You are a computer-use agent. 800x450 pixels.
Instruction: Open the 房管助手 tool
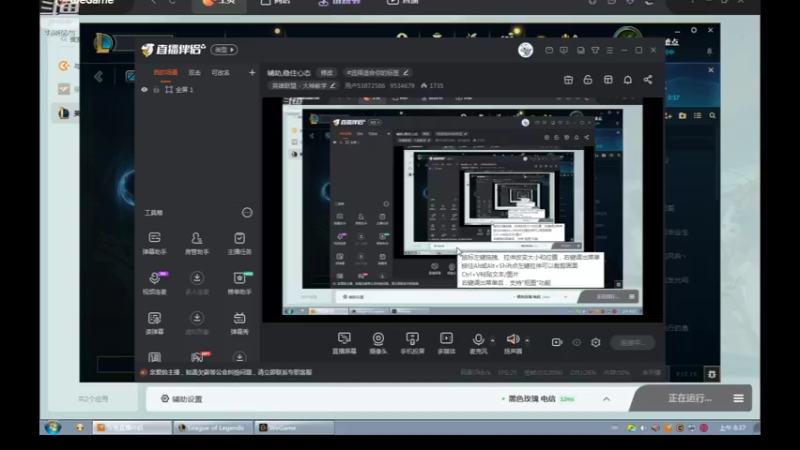tap(196, 243)
